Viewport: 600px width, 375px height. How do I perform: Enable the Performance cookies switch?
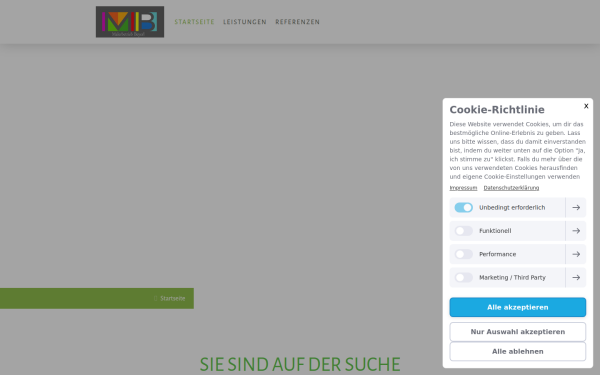coord(464,254)
